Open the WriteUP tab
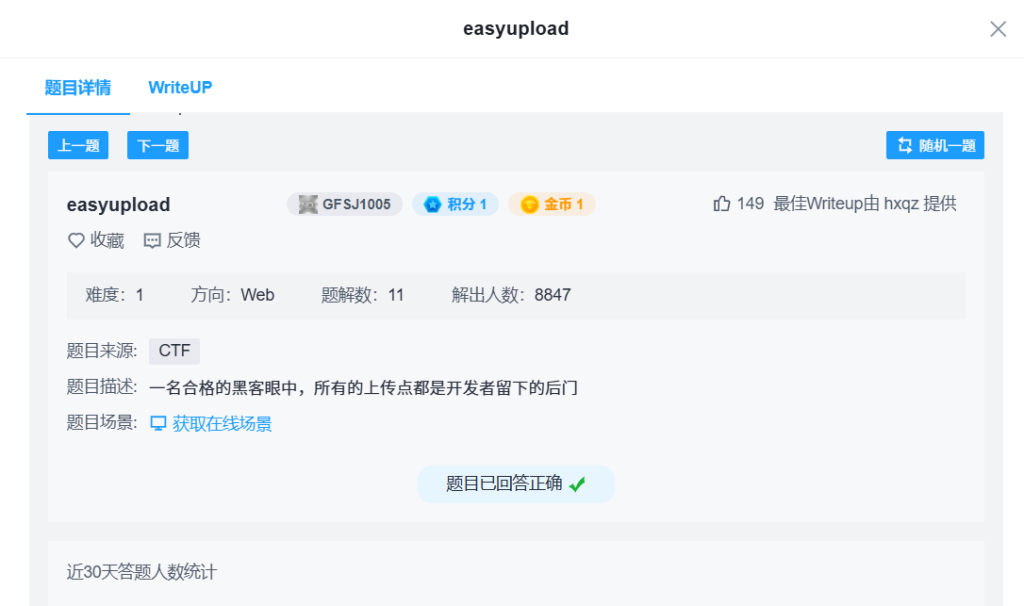This screenshot has height=606, width=1024. 180,87
